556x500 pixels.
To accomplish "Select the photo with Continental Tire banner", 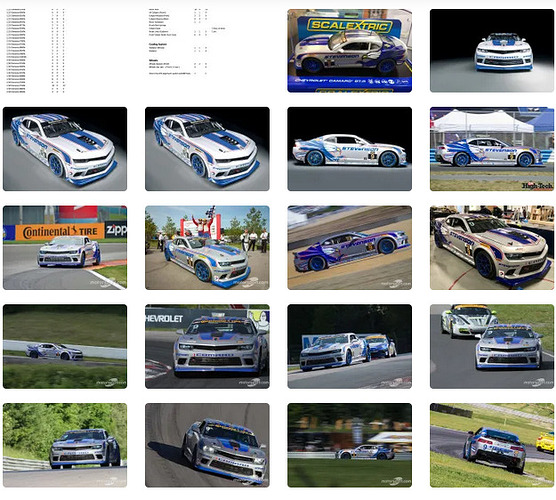I will [65, 248].
